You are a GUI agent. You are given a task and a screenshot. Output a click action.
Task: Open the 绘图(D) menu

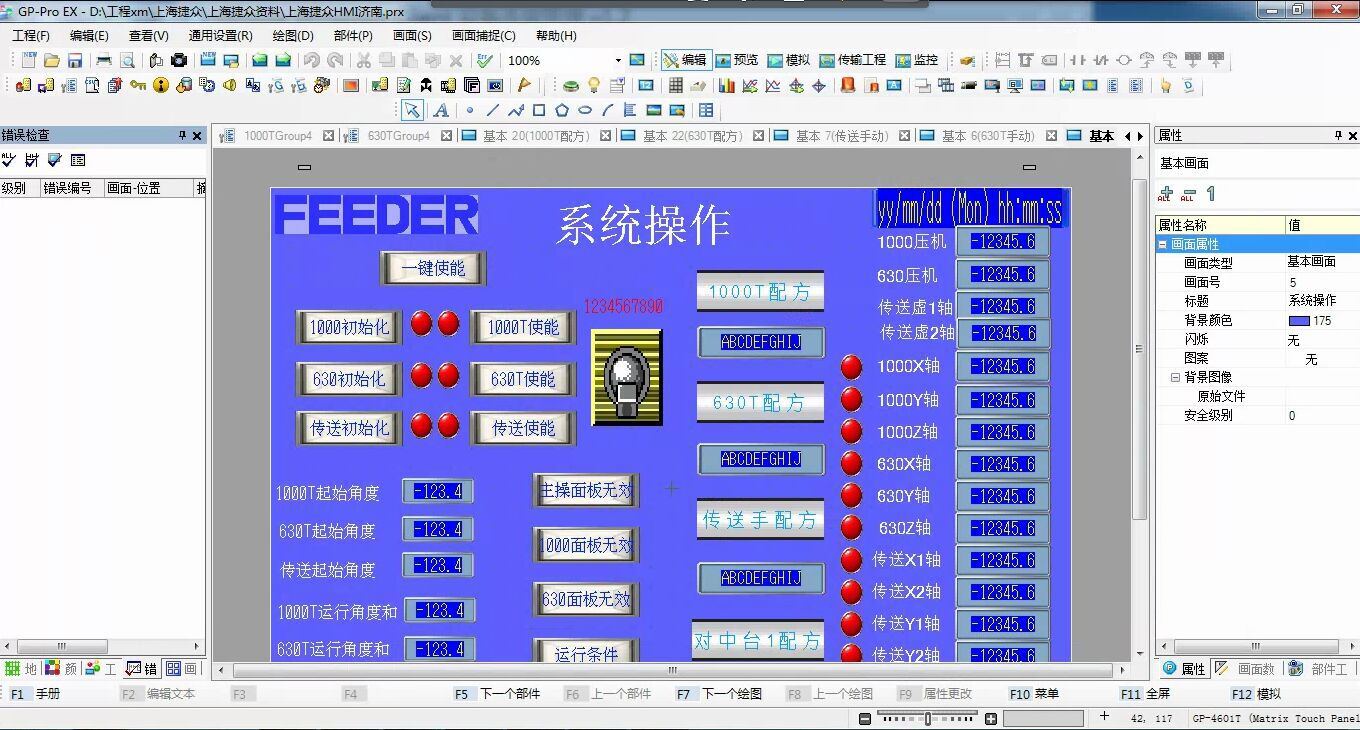click(x=291, y=35)
